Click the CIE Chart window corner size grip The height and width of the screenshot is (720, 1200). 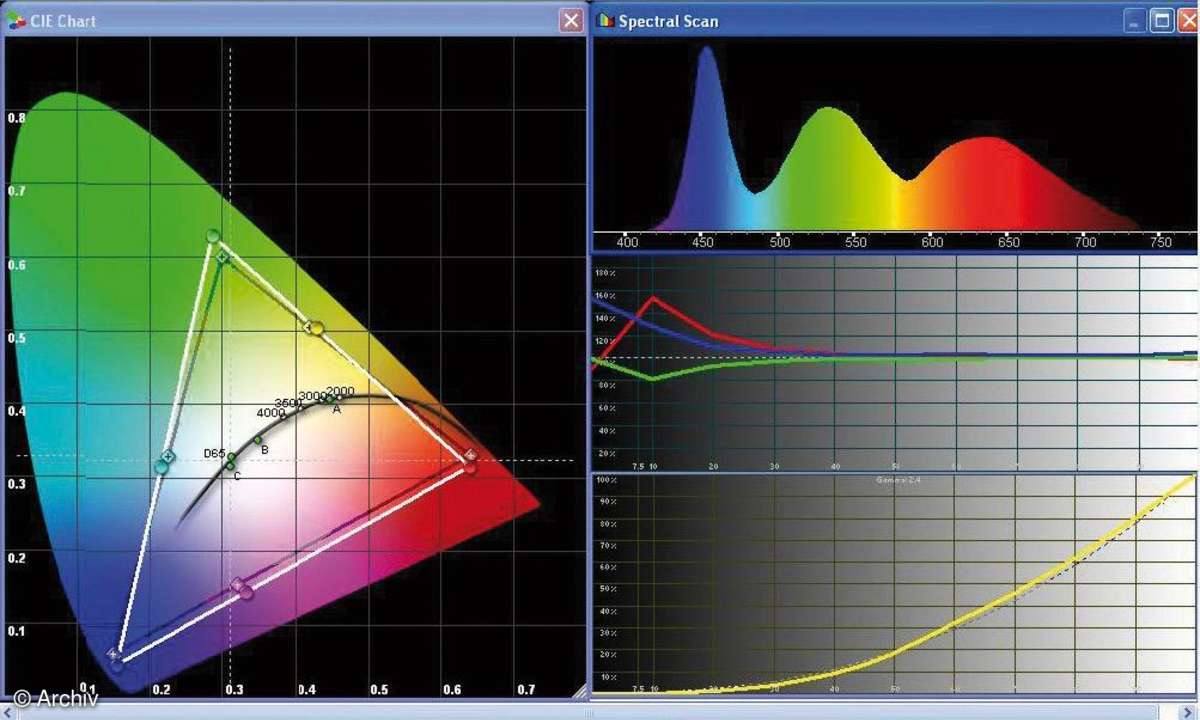pos(579,689)
